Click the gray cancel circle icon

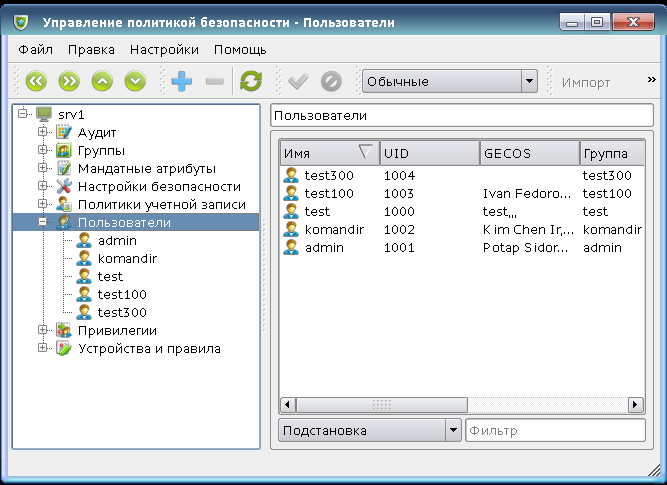(x=331, y=82)
